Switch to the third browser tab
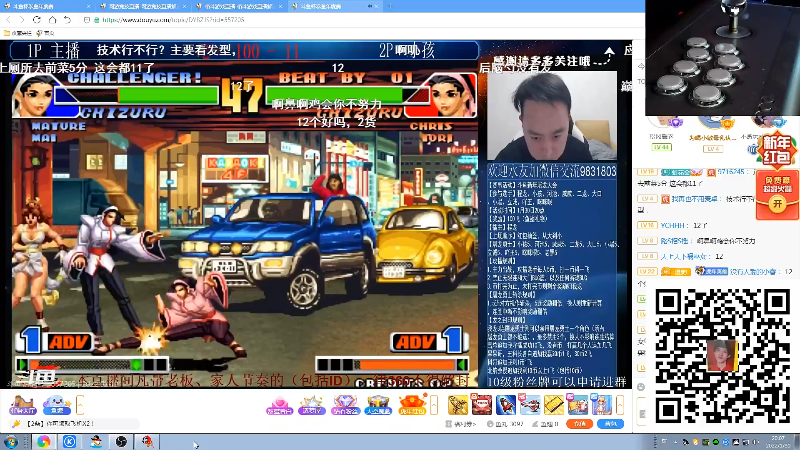 pos(240,6)
